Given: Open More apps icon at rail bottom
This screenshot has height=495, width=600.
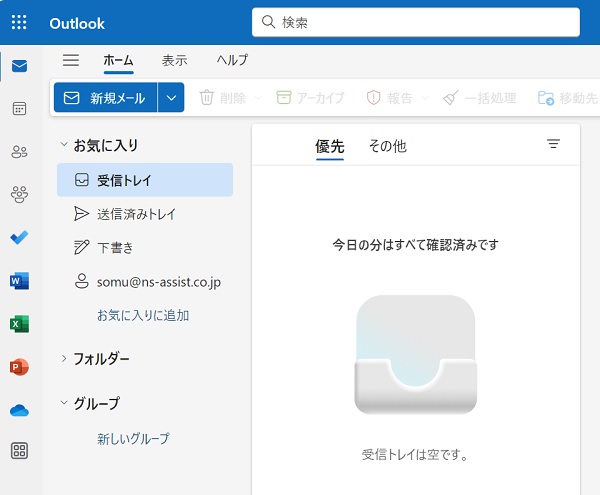Looking at the screenshot, I should click(20, 451).
